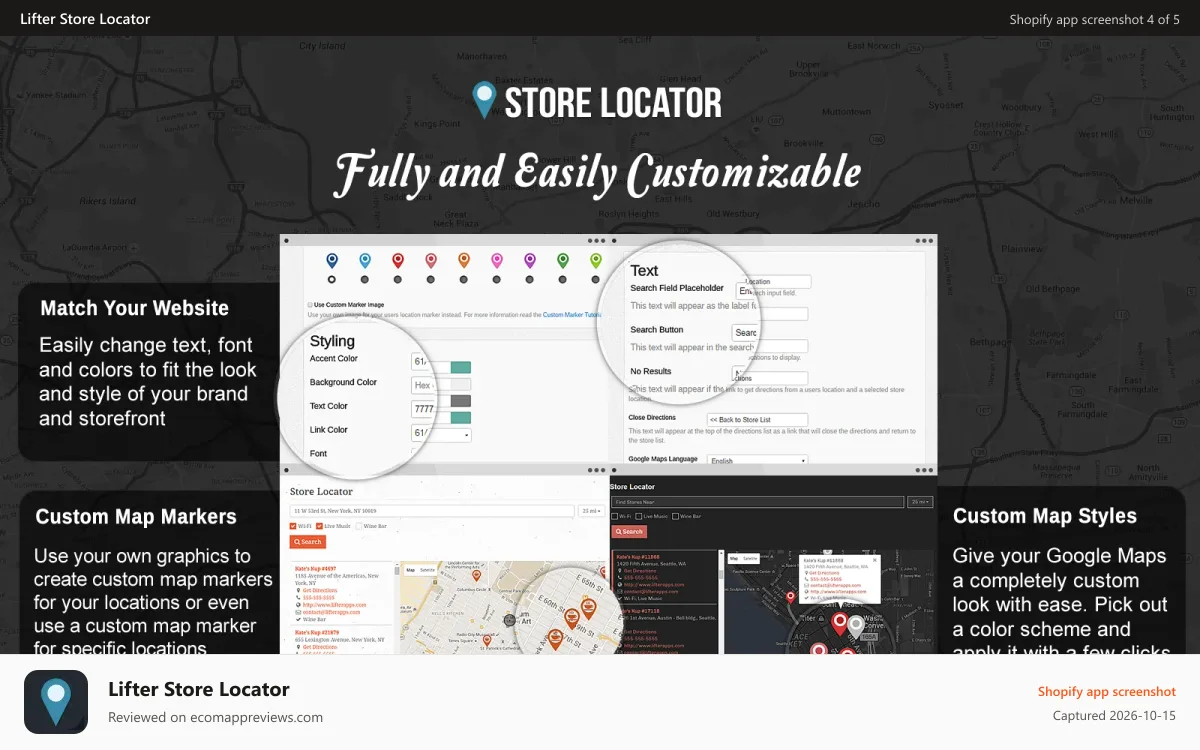Pick the magenta map marker icon

[x=497, y=261]
